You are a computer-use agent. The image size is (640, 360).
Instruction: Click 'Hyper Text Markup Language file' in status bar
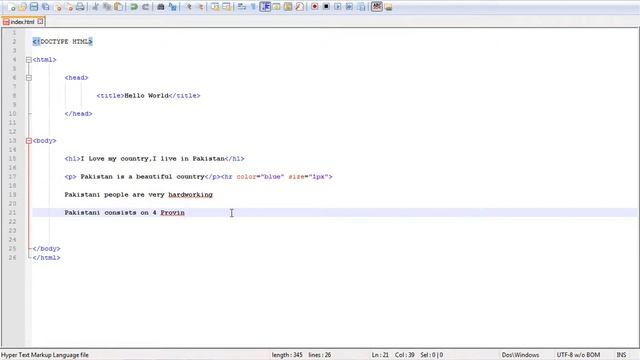pyautogui.click(x=45, y=355)
